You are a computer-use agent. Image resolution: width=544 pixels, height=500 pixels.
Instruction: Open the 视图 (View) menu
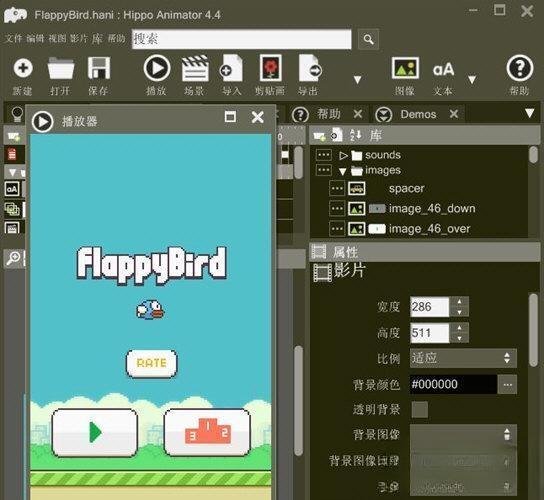coord(57,38)
